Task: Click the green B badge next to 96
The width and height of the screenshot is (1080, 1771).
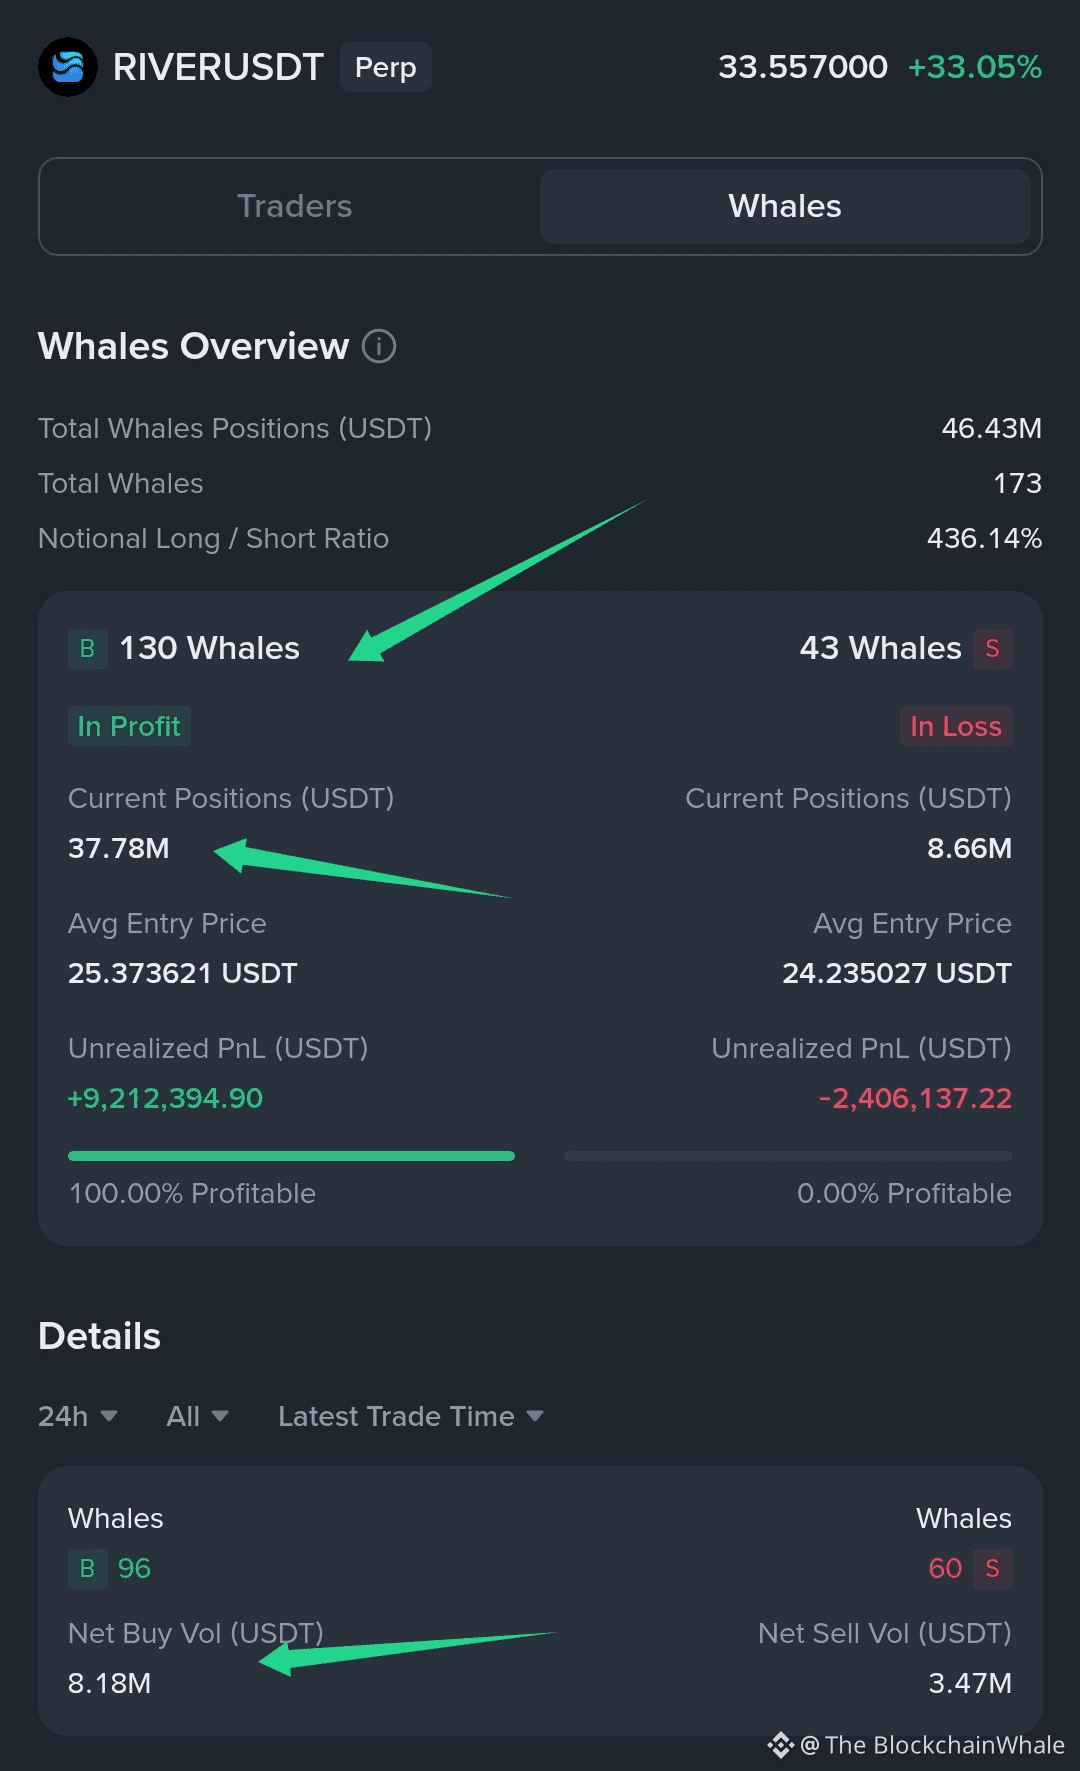Action: click(87, 1568)
